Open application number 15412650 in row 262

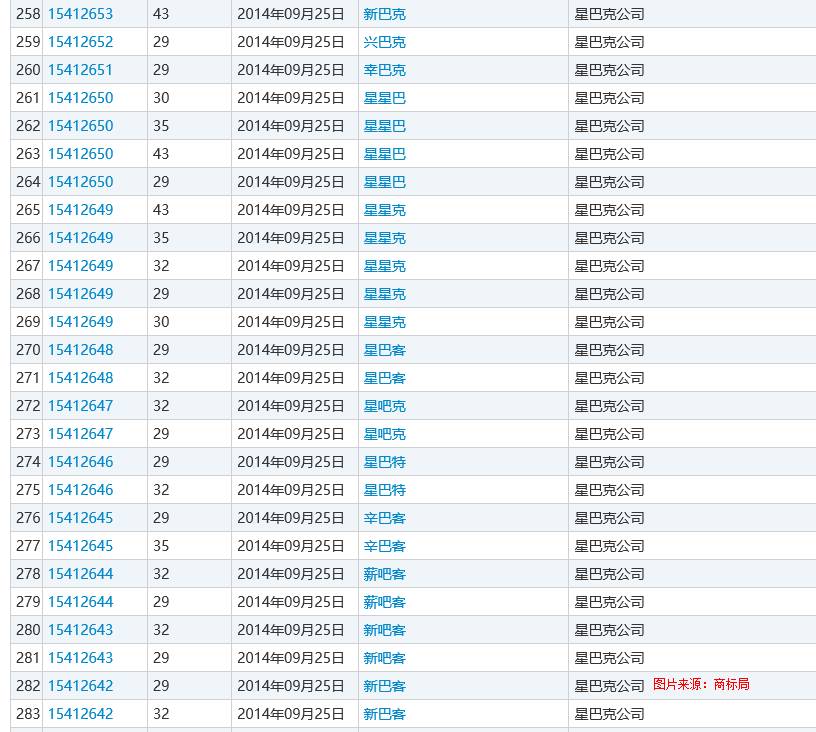(80, 126)
